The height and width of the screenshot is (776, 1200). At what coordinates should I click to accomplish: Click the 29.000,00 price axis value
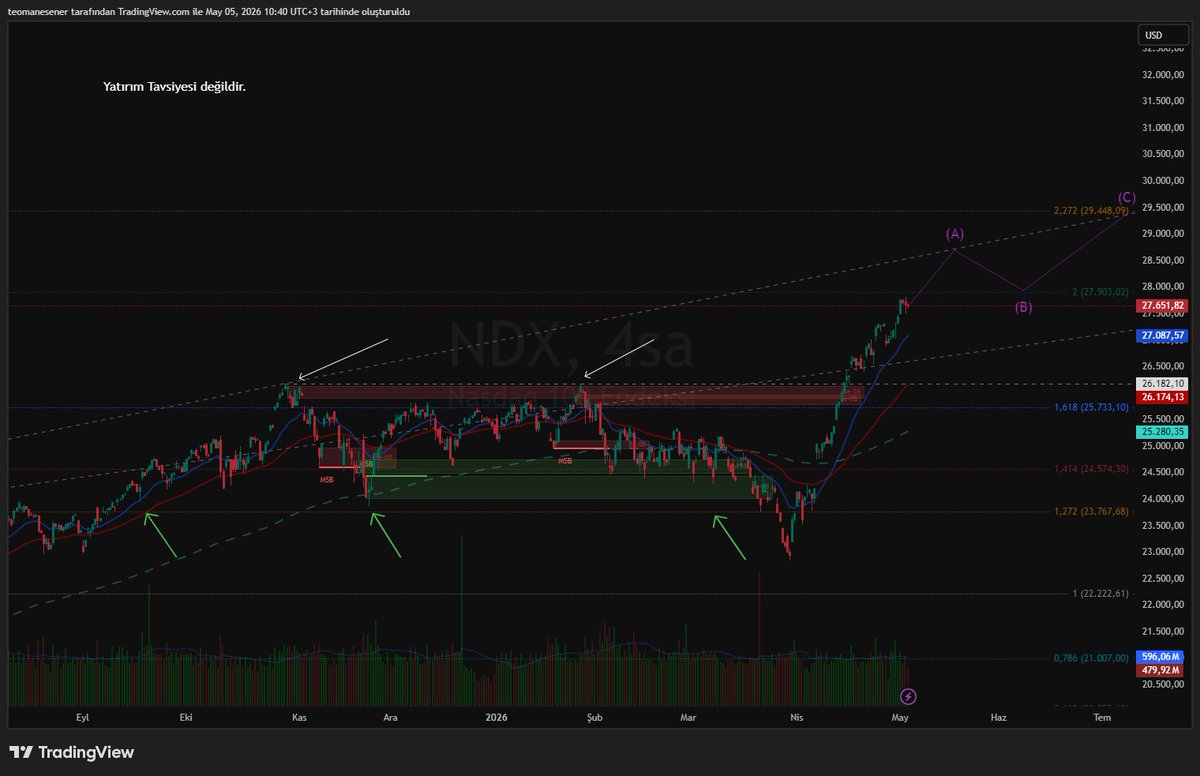pos(1164,233)
